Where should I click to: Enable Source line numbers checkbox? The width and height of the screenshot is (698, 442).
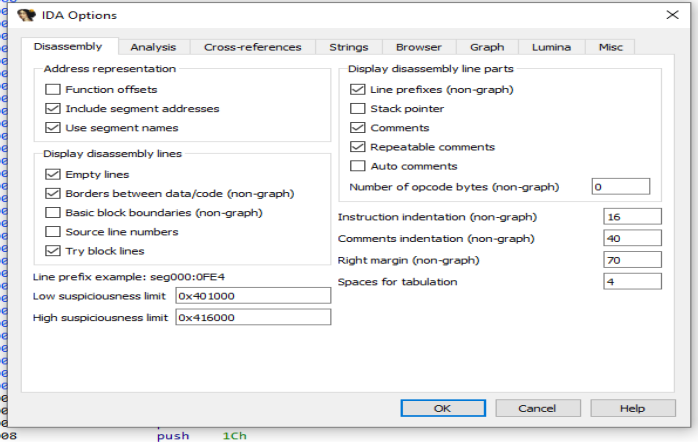[53, 232]
